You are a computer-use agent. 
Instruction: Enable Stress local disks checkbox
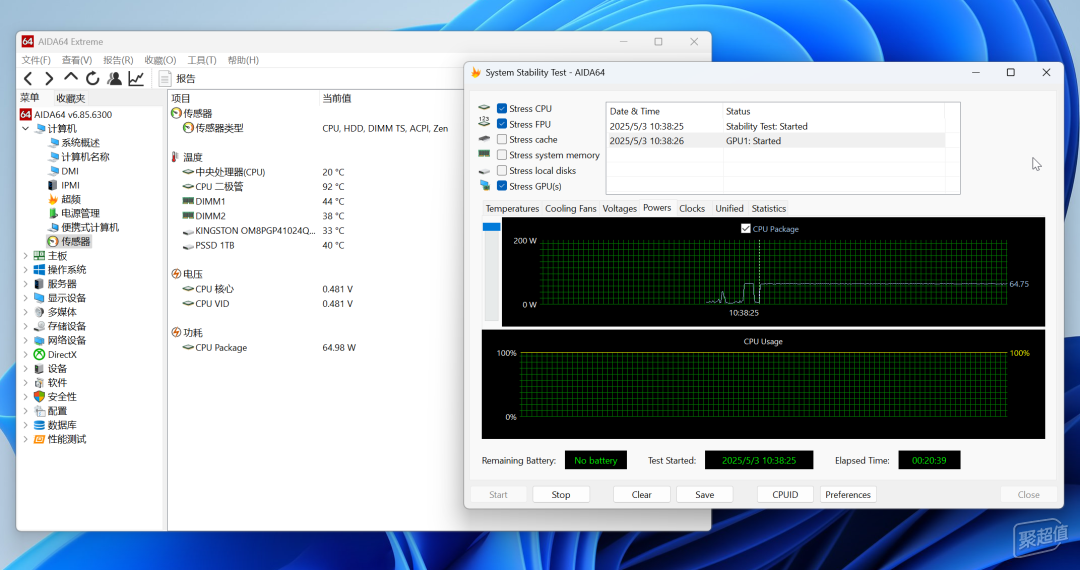pos(502,170)
